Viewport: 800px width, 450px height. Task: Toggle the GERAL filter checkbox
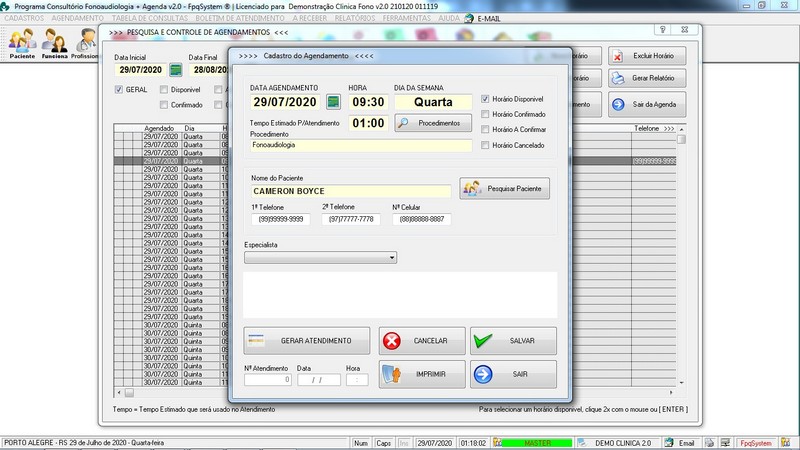119,90
